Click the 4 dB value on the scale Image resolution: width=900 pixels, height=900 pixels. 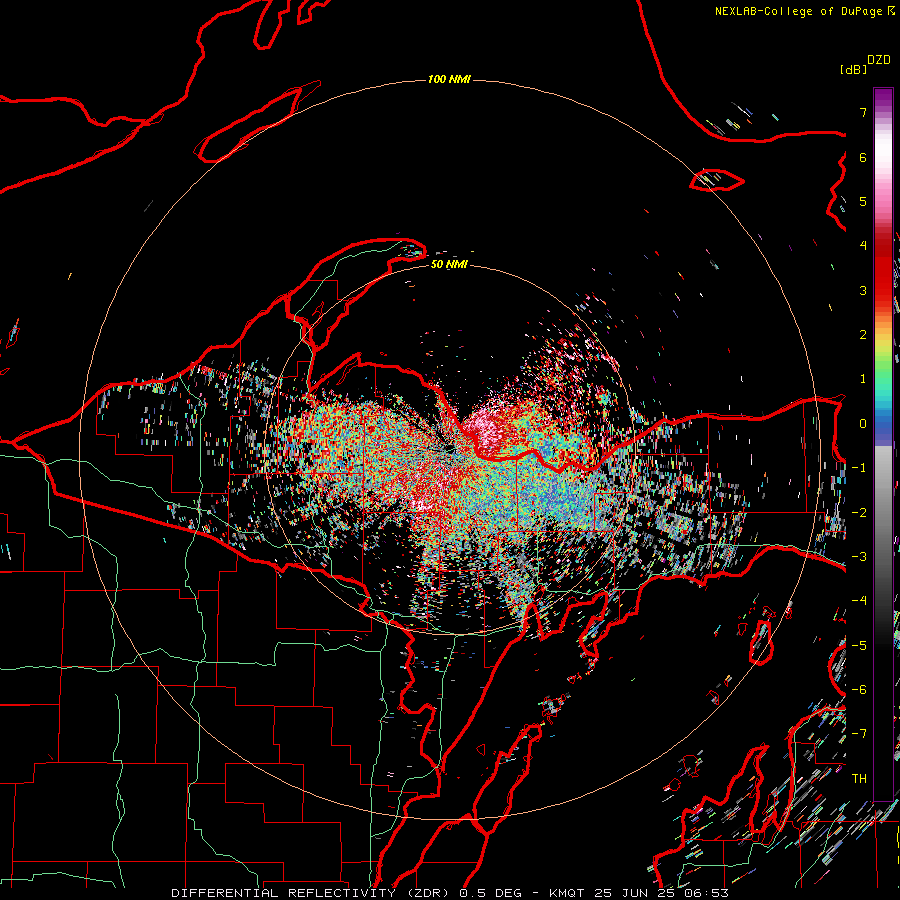coord(863,246)
